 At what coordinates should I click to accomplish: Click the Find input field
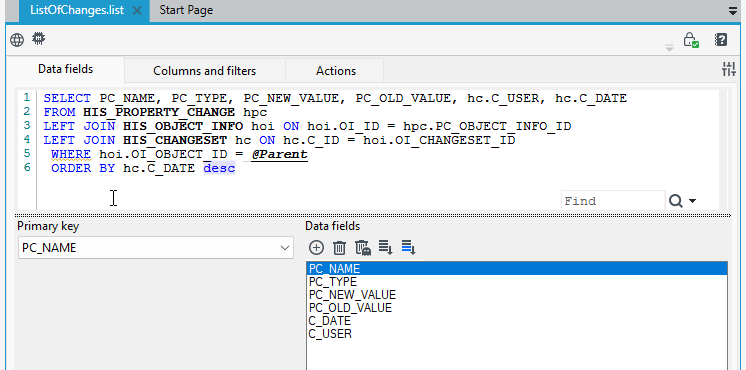point(613,201)
